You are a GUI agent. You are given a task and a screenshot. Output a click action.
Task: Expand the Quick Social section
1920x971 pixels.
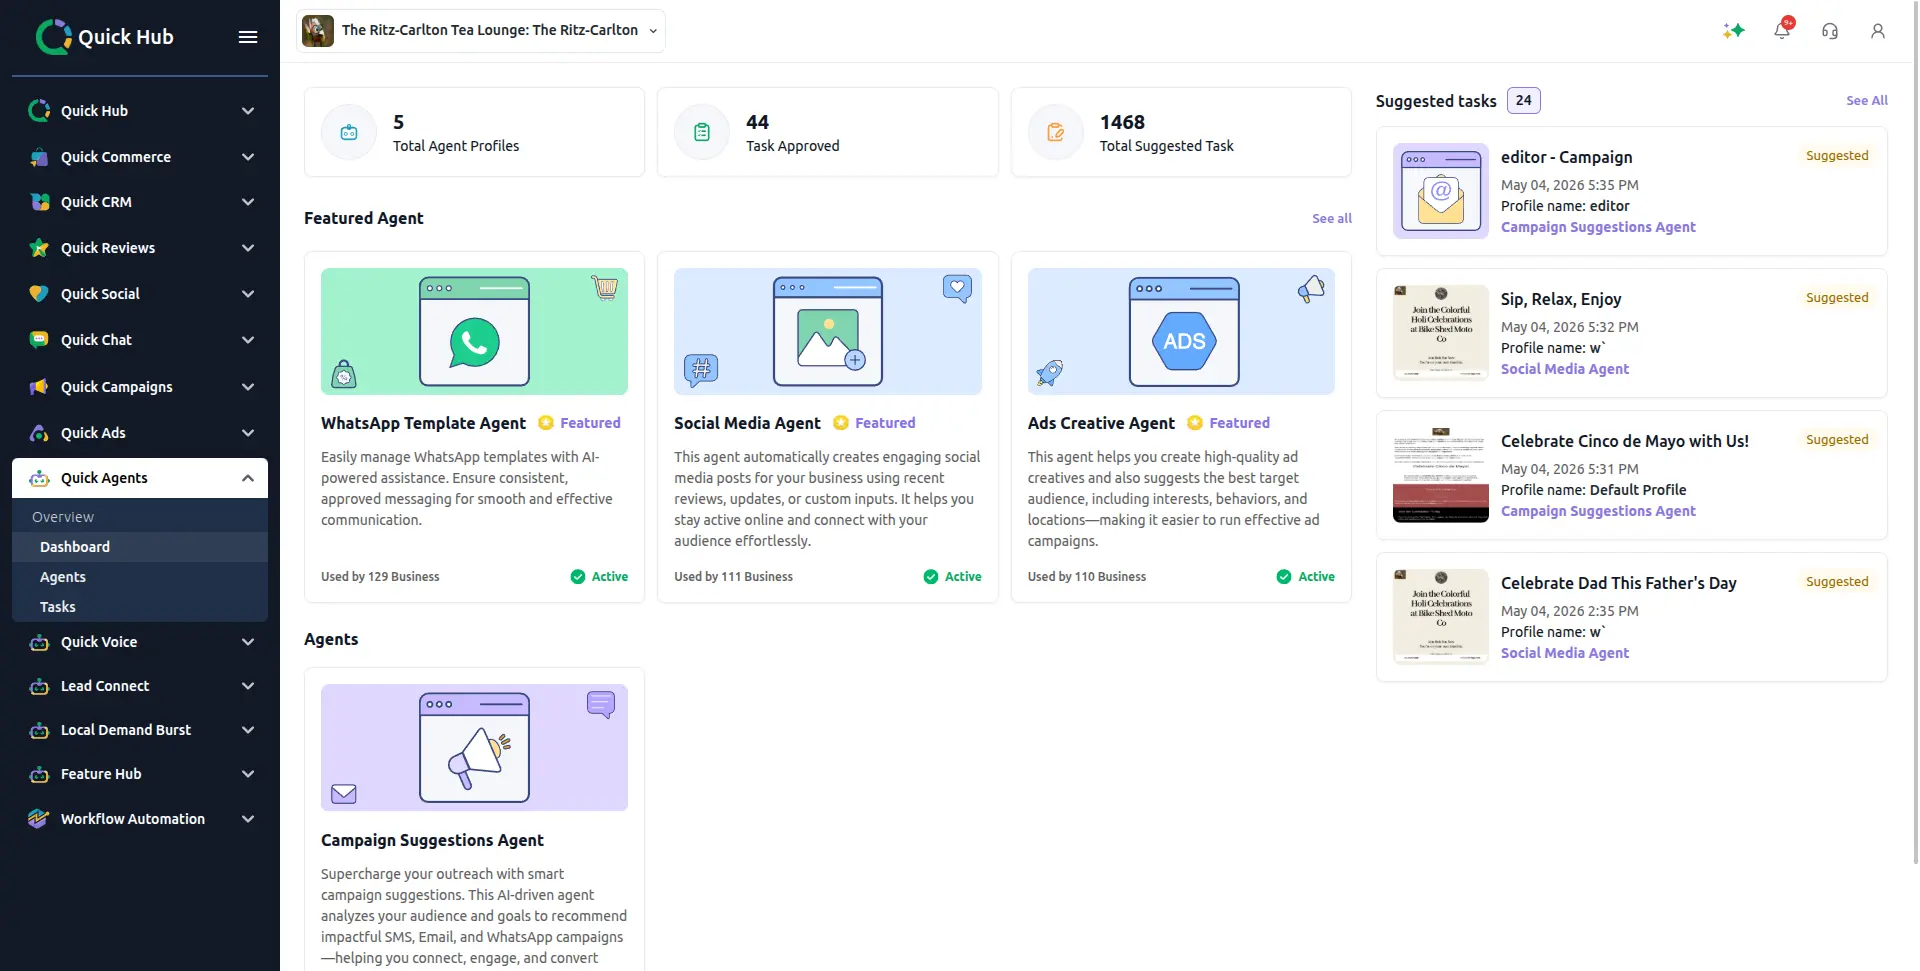(248, 294)
